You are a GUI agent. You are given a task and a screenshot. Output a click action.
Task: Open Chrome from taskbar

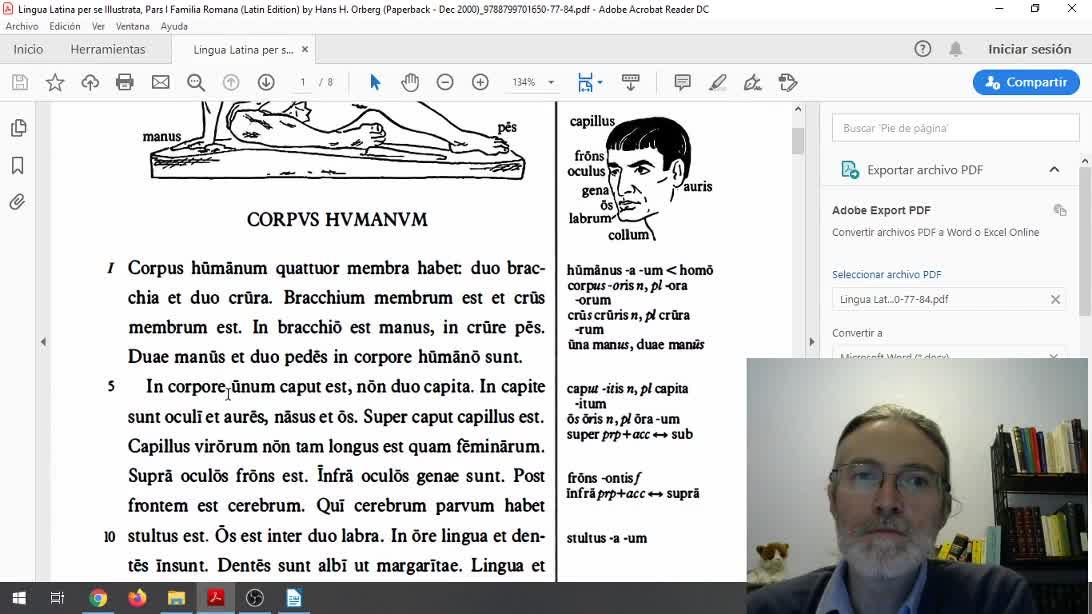[x=98, y=598]
